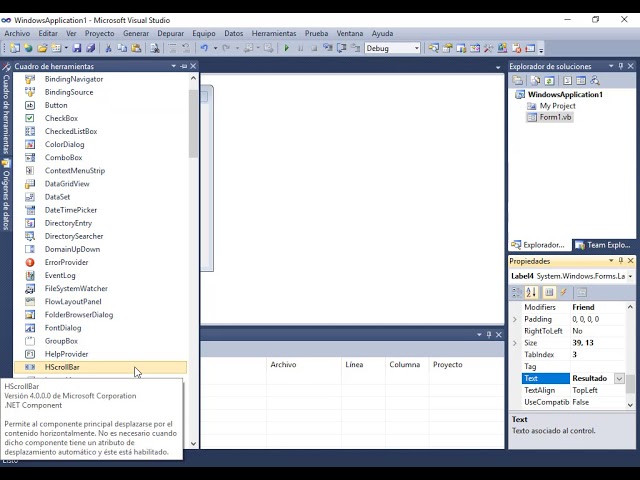Click the New Project toolbar icon

(x=15, y=48)
